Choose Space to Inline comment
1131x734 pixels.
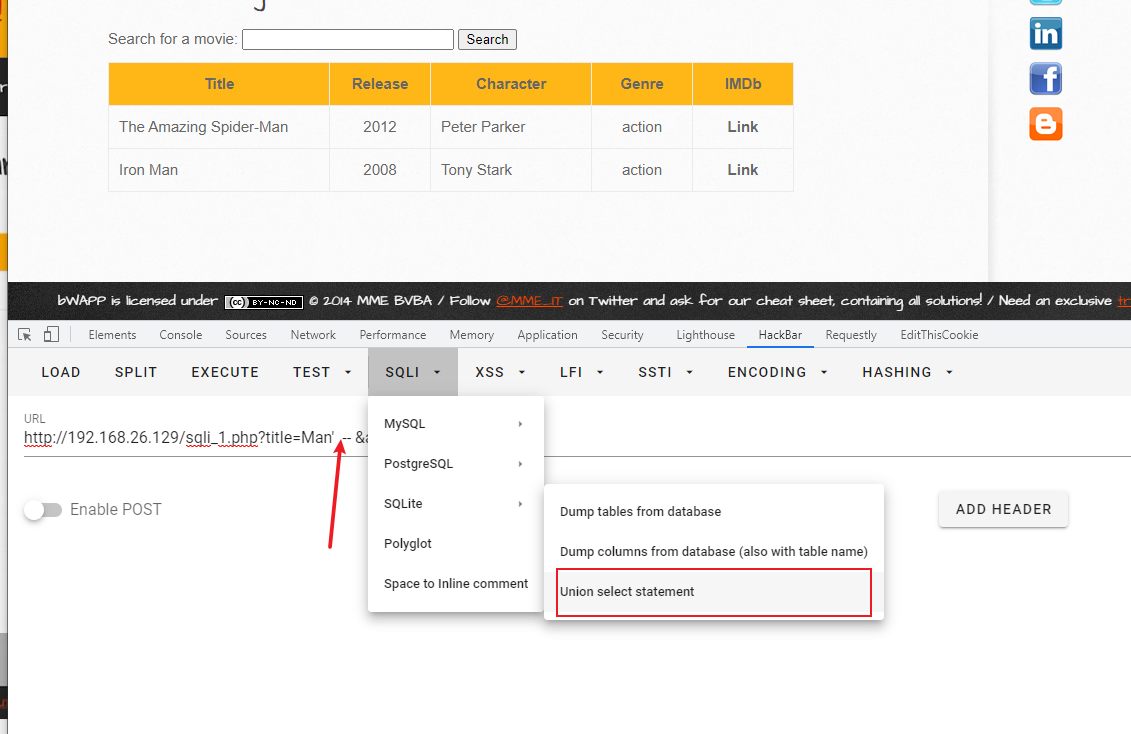455,583
